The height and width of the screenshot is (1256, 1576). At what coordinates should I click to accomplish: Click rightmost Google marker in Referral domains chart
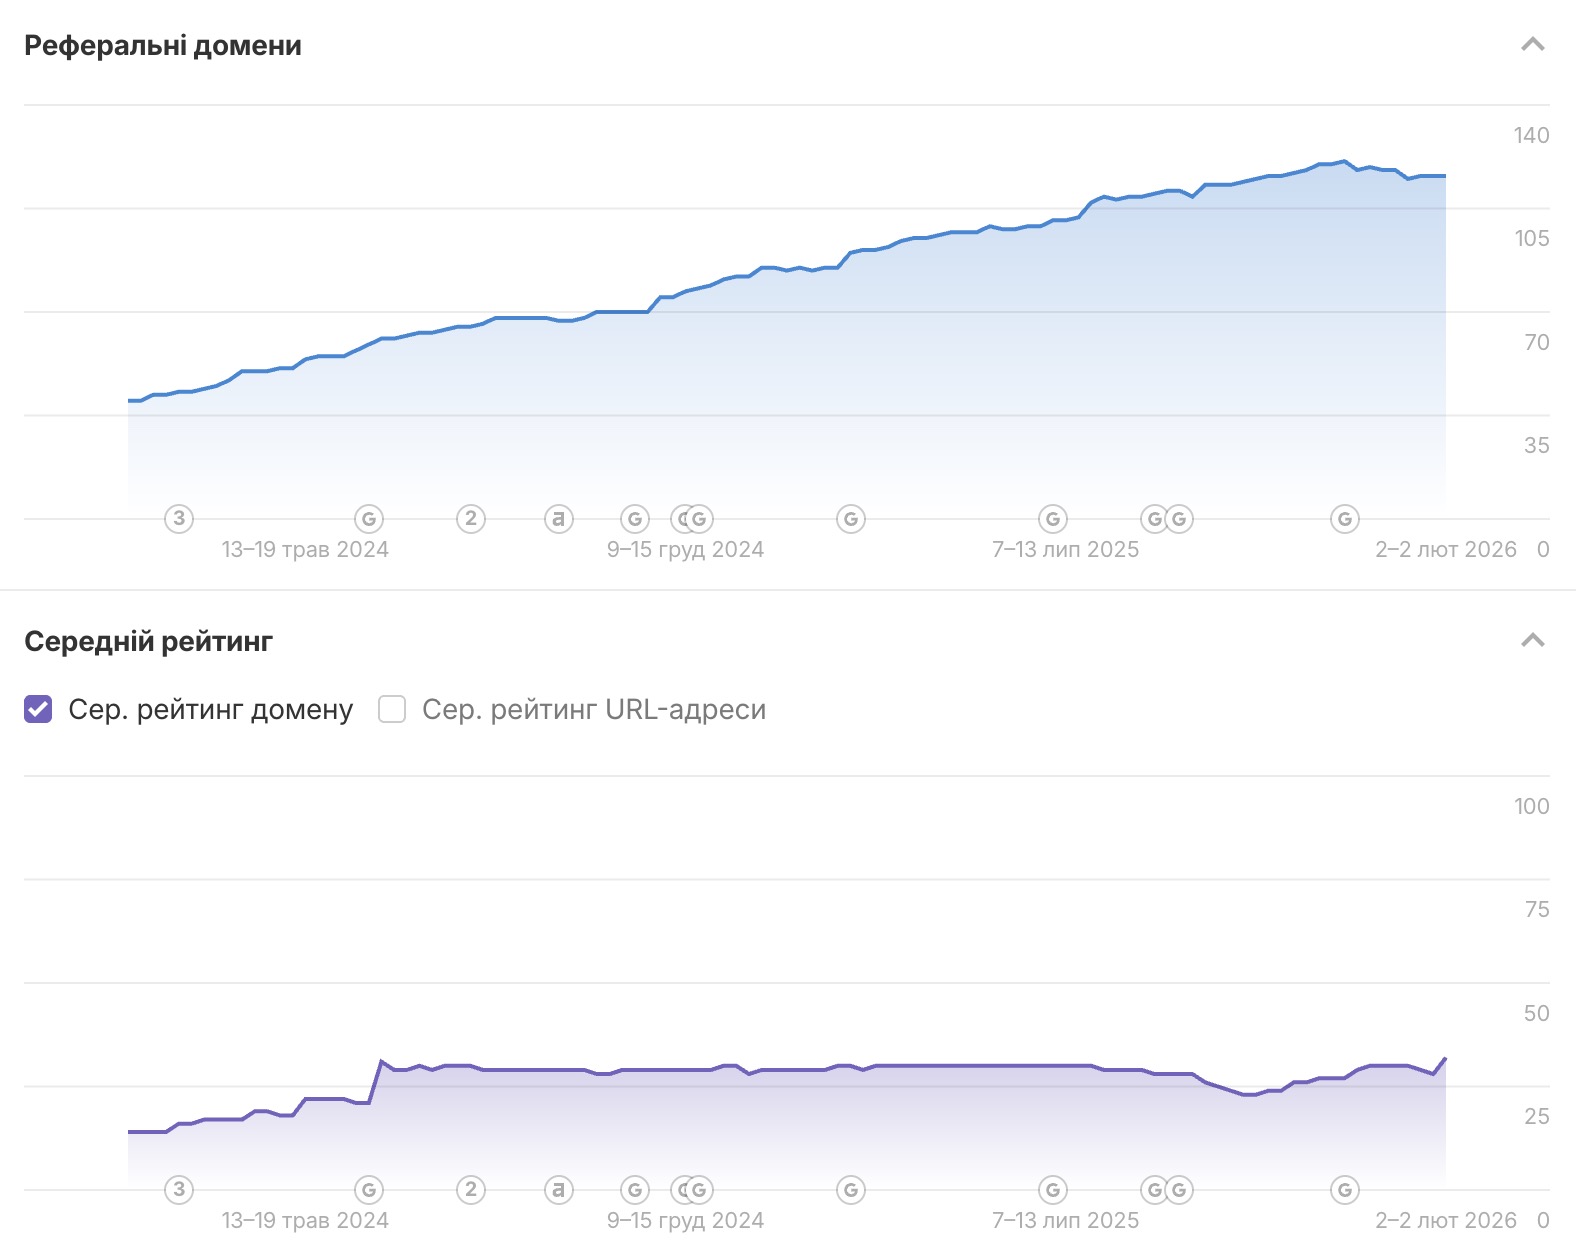[1345, 519]
